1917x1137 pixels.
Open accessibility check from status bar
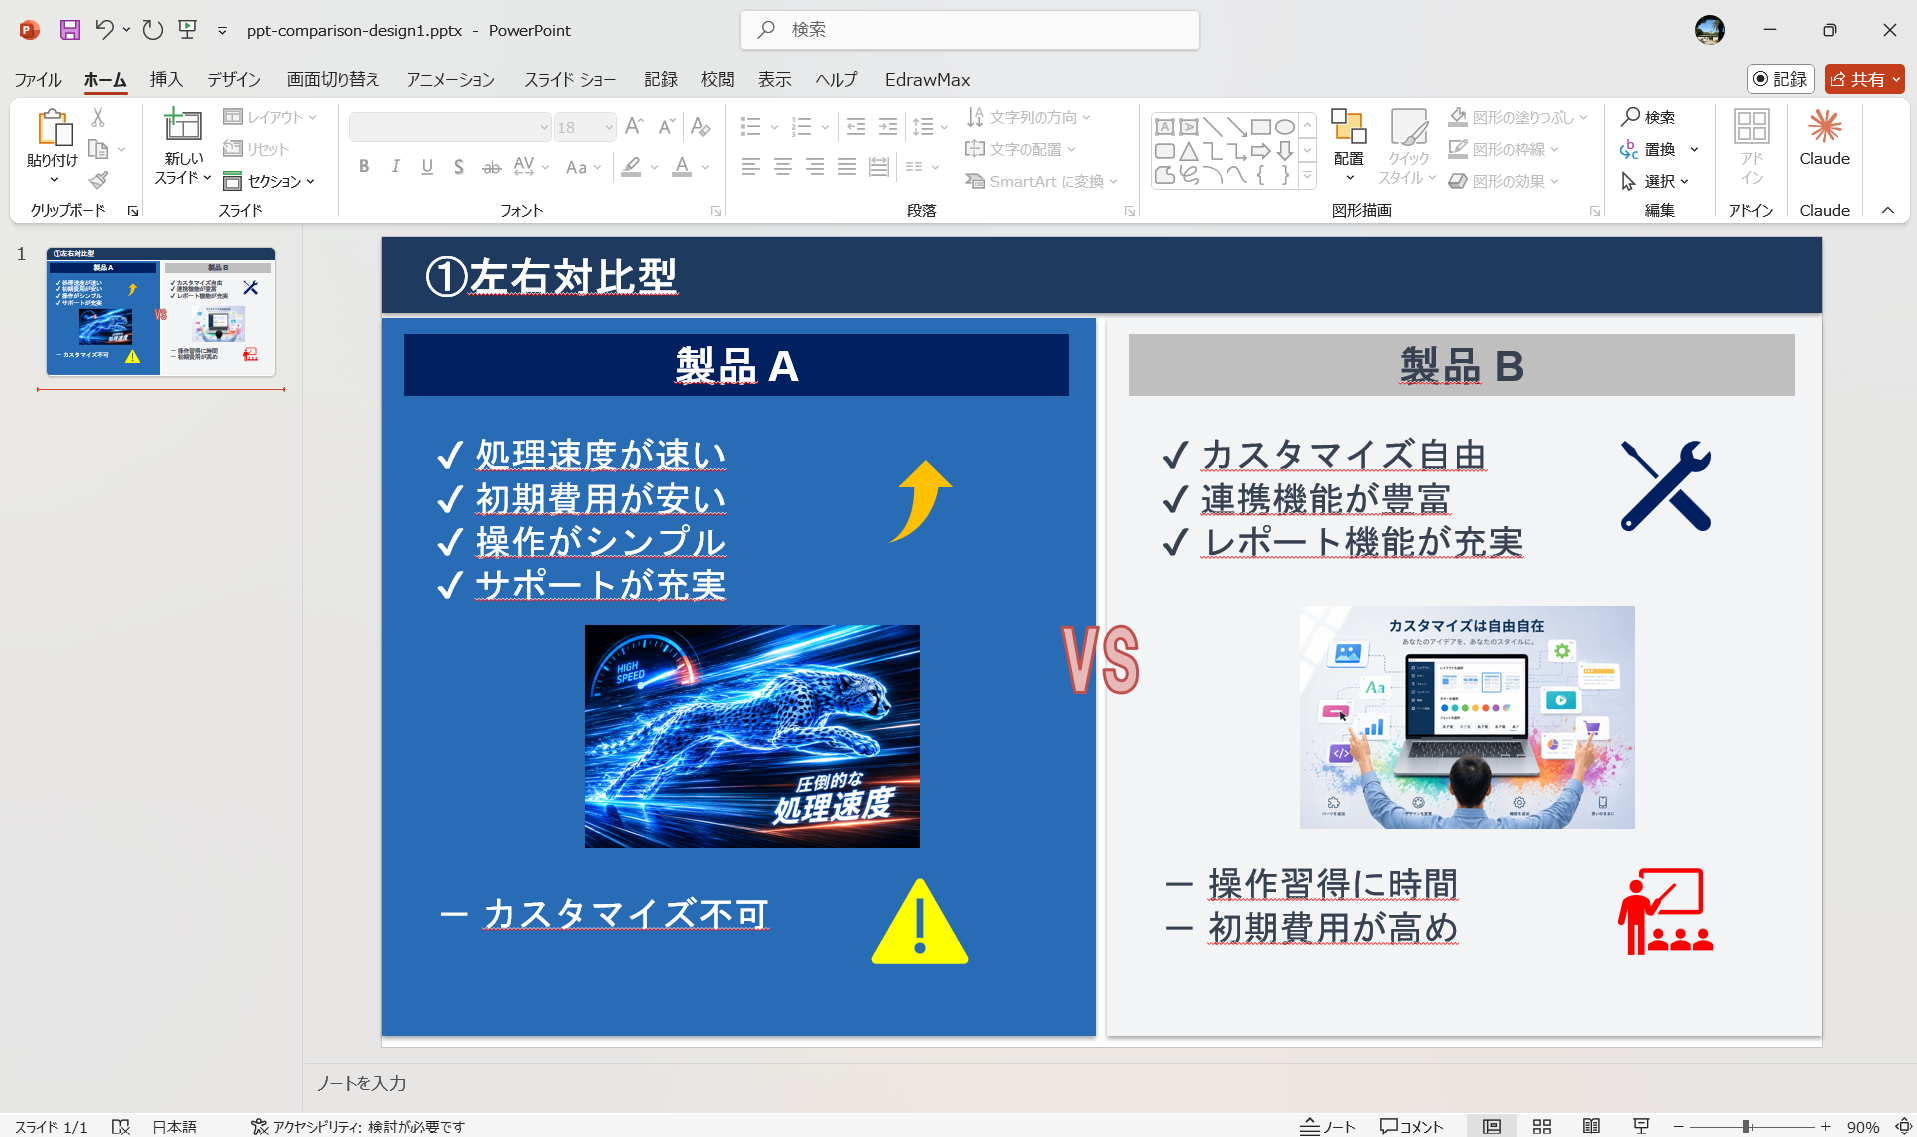[x=357, y=1126]
